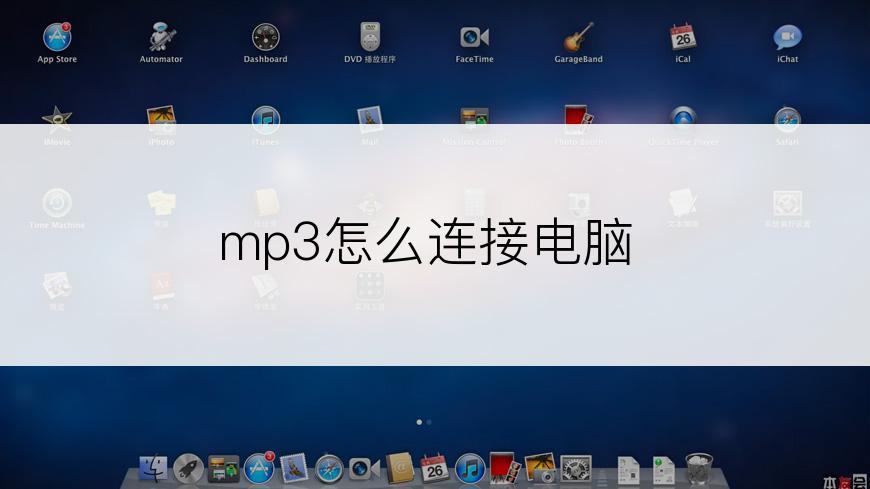Open App Store from the Dock
The height and width of the screenshot is (489, 870).
[259, 467]
